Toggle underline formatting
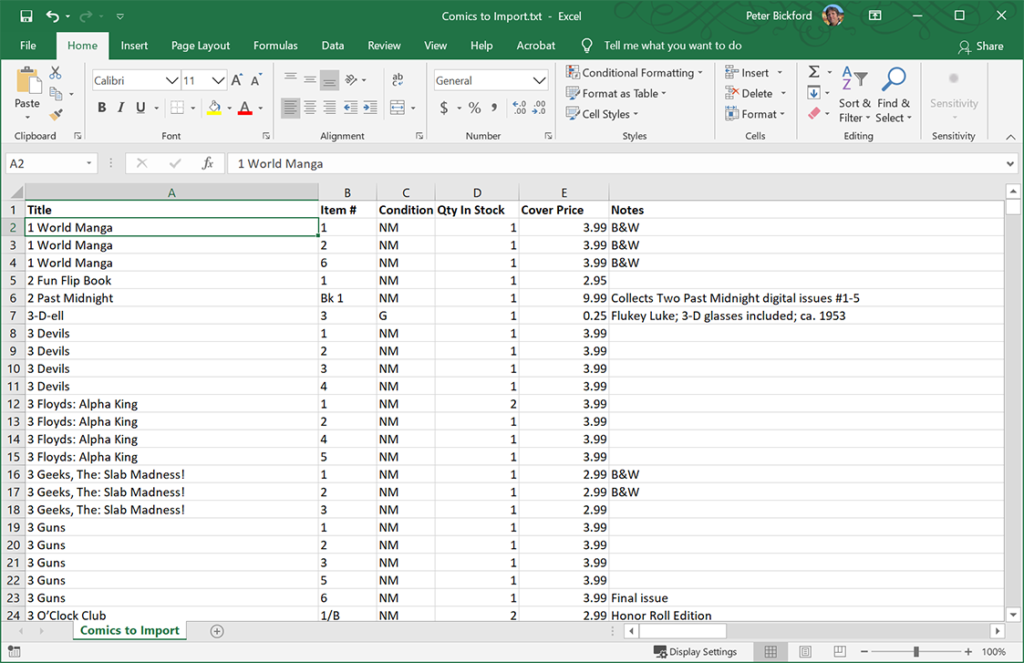Screen dimensions: 1024x663 [x=140, y=108]
